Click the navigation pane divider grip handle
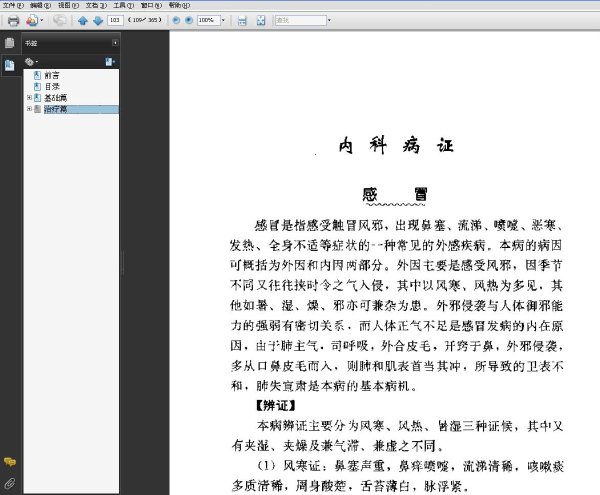 point(122,263)
